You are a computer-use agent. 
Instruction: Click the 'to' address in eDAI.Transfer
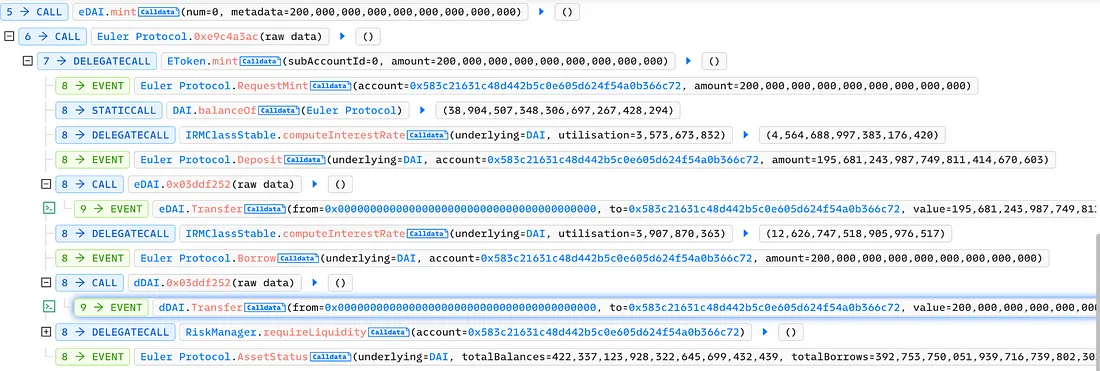764,209
